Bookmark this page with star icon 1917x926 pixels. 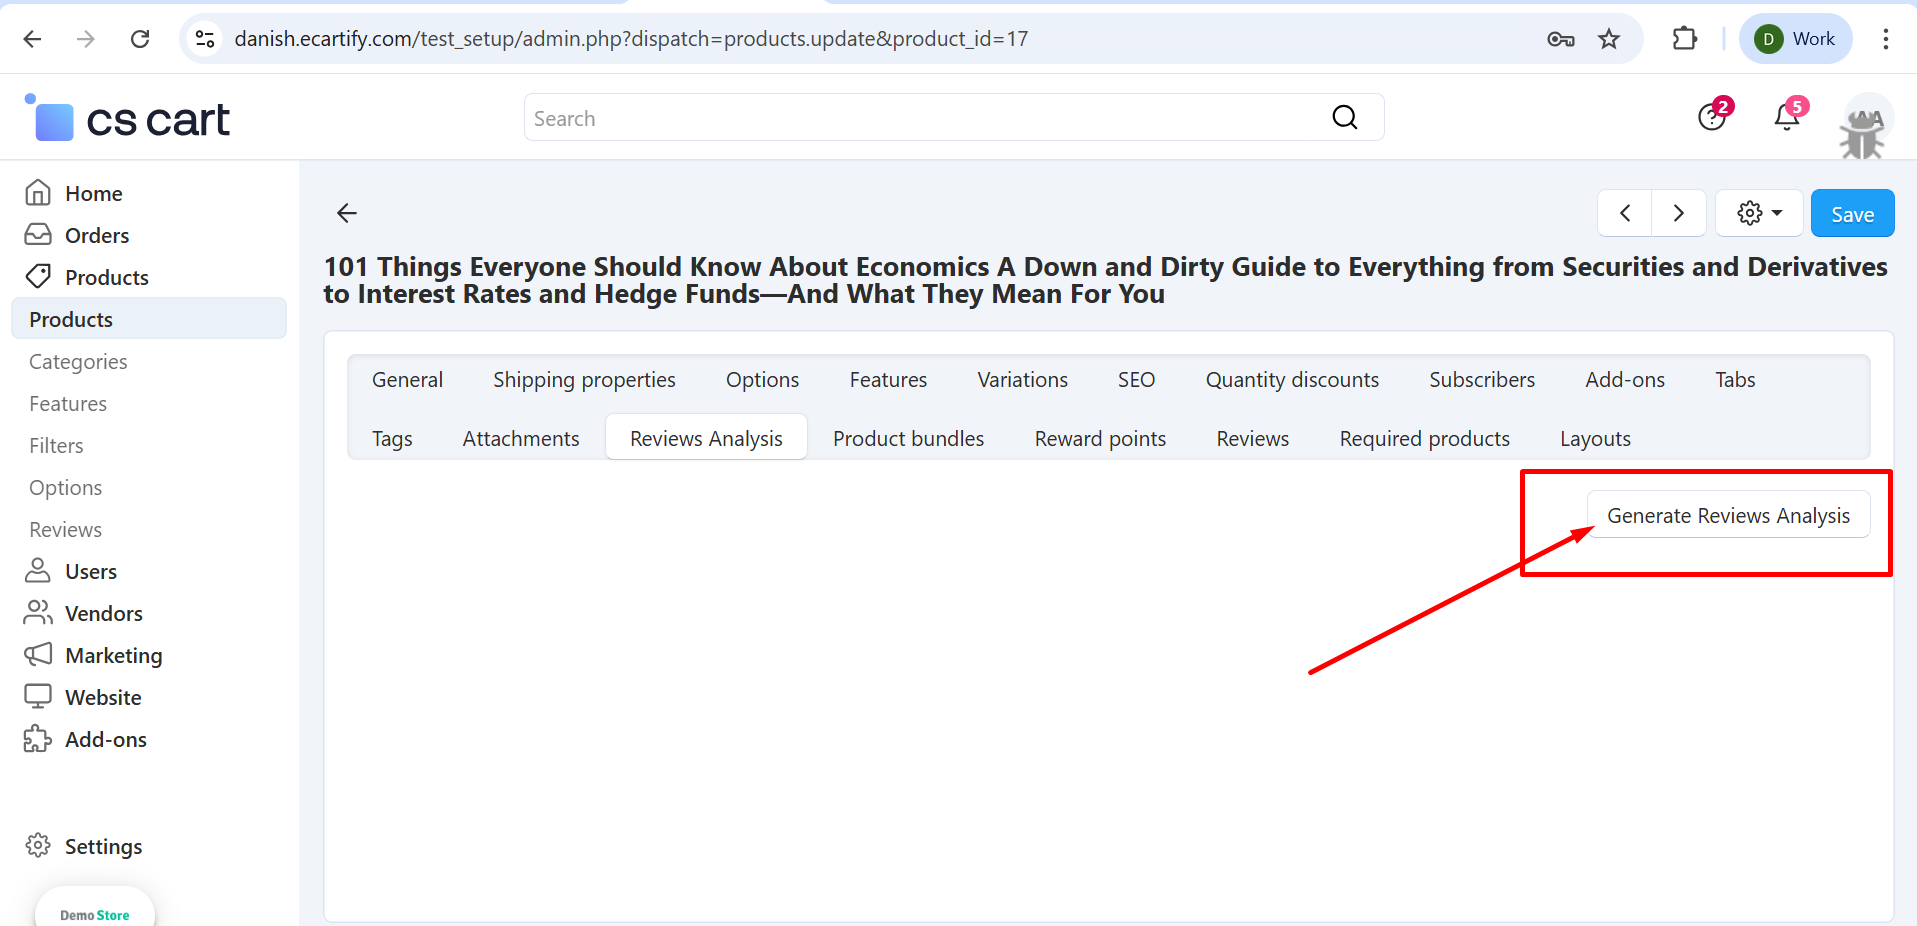1609,39
